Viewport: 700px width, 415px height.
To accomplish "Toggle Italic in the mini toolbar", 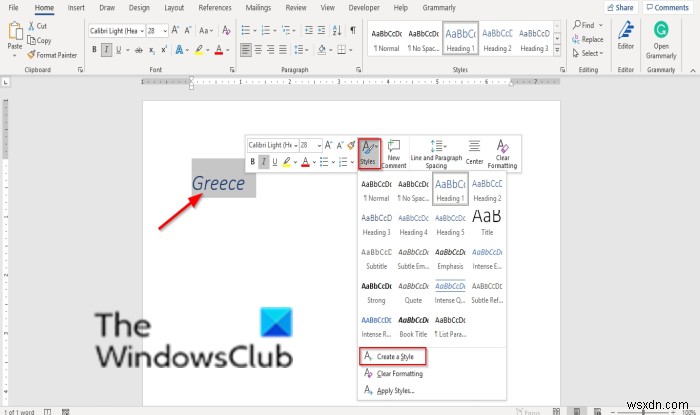I will [x=264, y=162].
